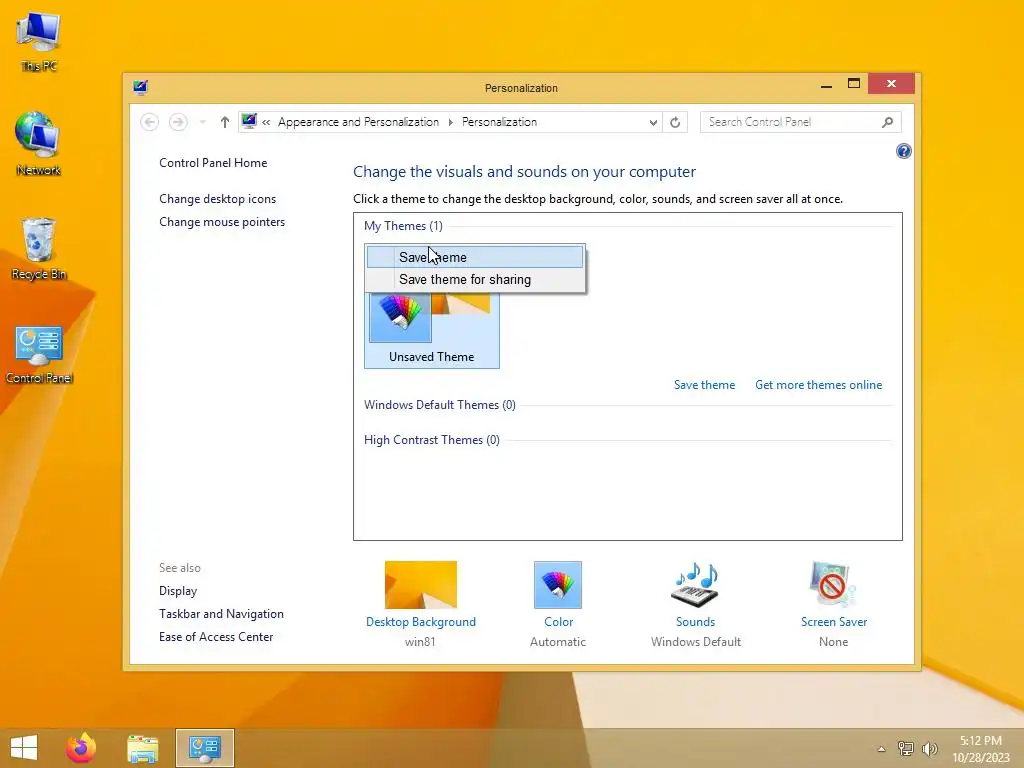1024x768 pixels.
Task: Minimize the Personalization window
Action: click(826, 84)
